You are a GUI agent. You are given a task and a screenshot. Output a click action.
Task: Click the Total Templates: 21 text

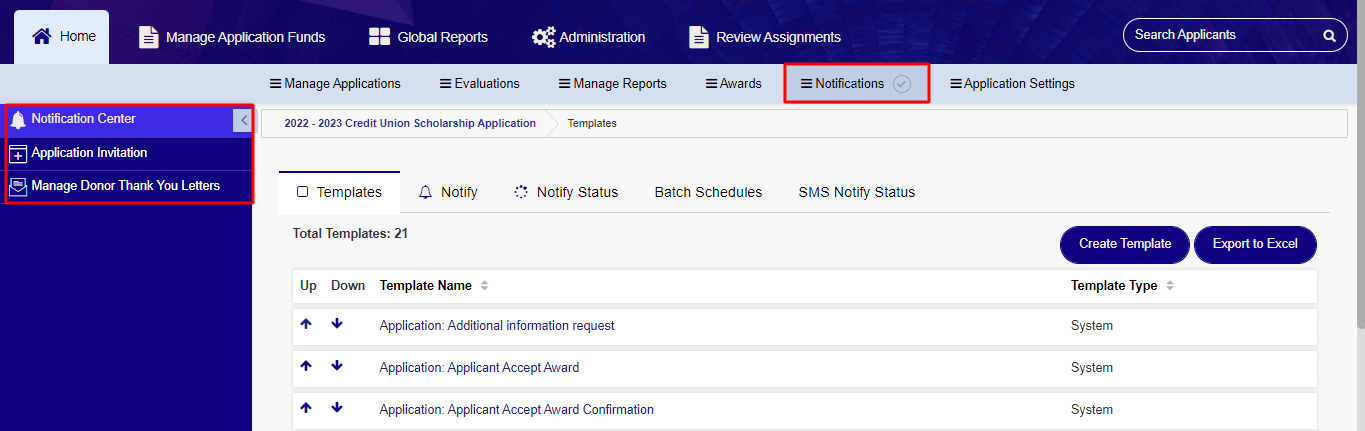point(350,233)
